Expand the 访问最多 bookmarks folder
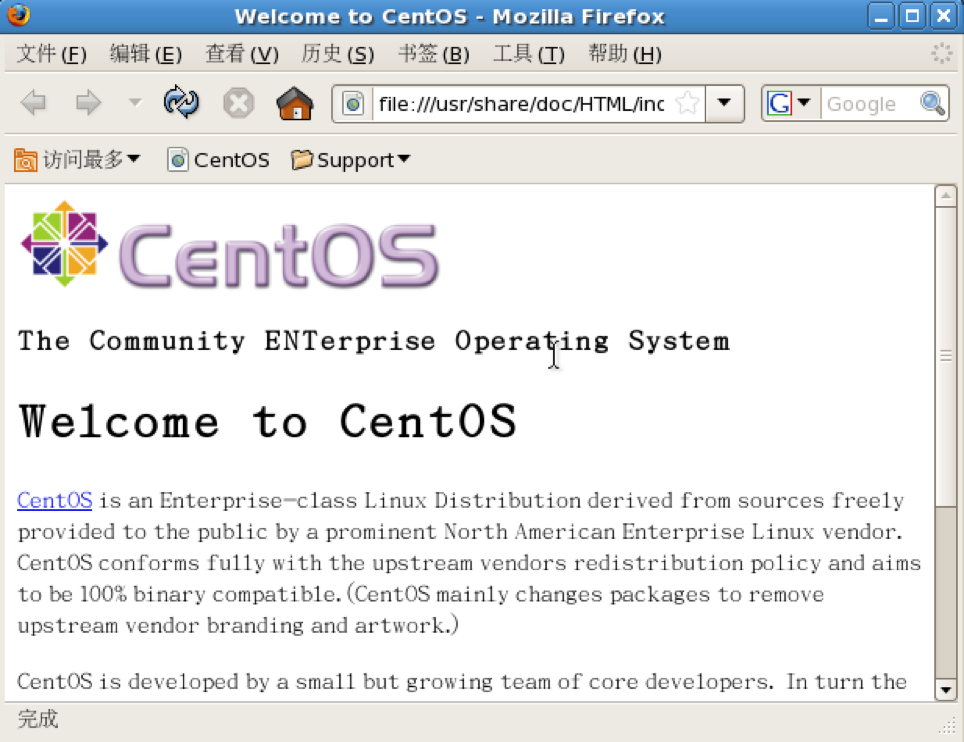The width and height of the screenshot is (964, 742). (x=77, y=160)
